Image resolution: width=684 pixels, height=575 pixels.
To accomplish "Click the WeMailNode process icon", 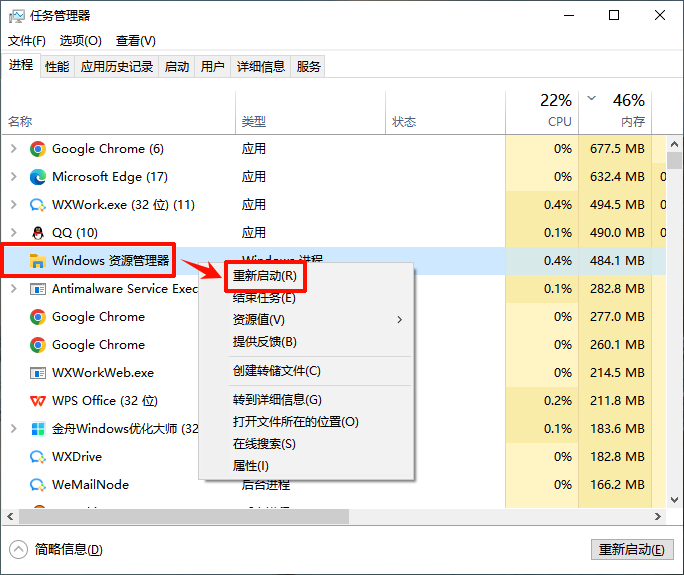I will (38, 485).
